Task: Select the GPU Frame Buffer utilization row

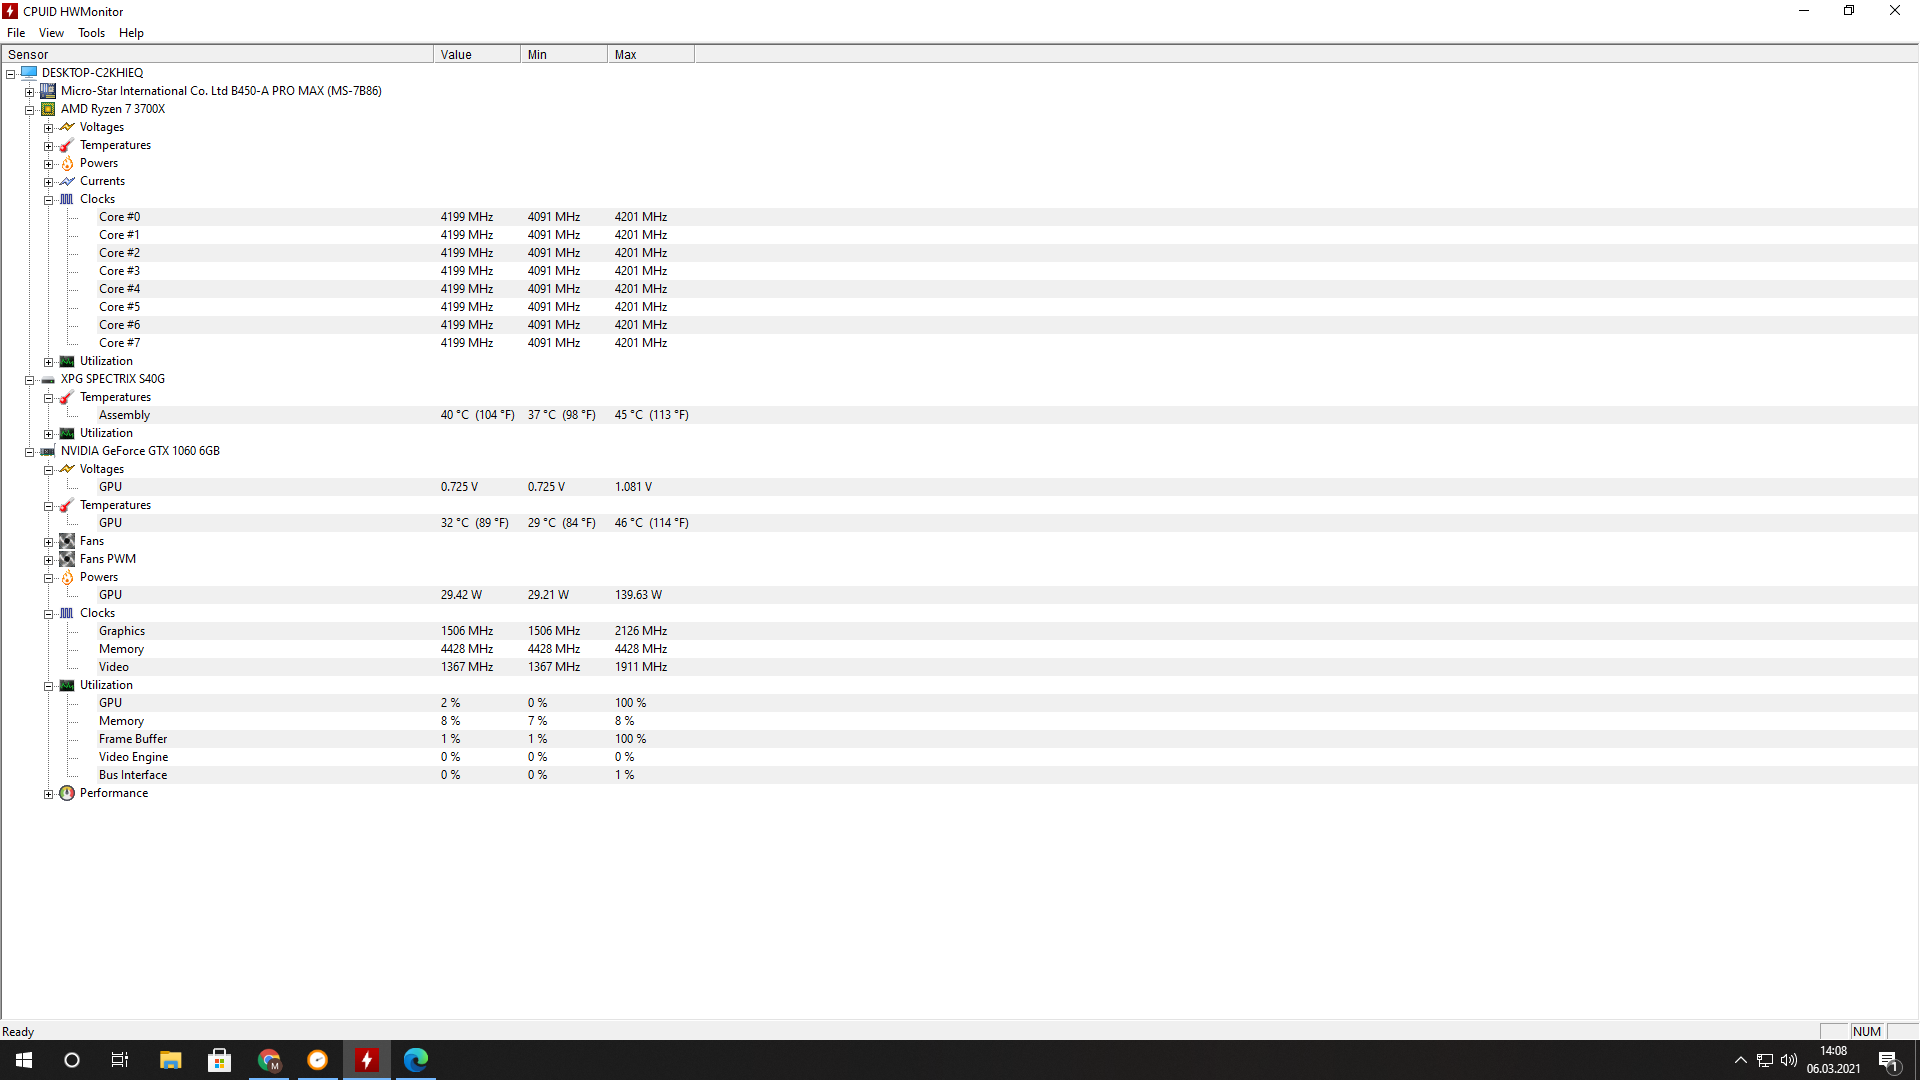Action: (133, 739)
